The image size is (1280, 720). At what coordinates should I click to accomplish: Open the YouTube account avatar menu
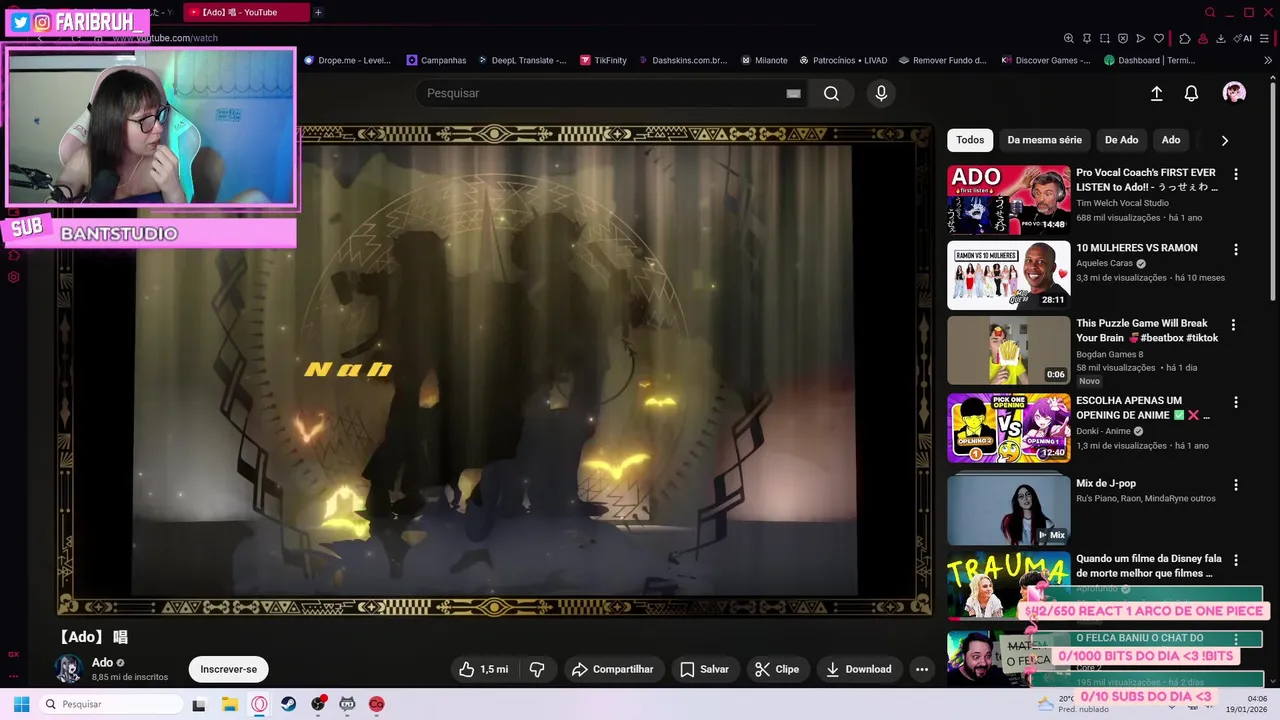(1234, 93)
